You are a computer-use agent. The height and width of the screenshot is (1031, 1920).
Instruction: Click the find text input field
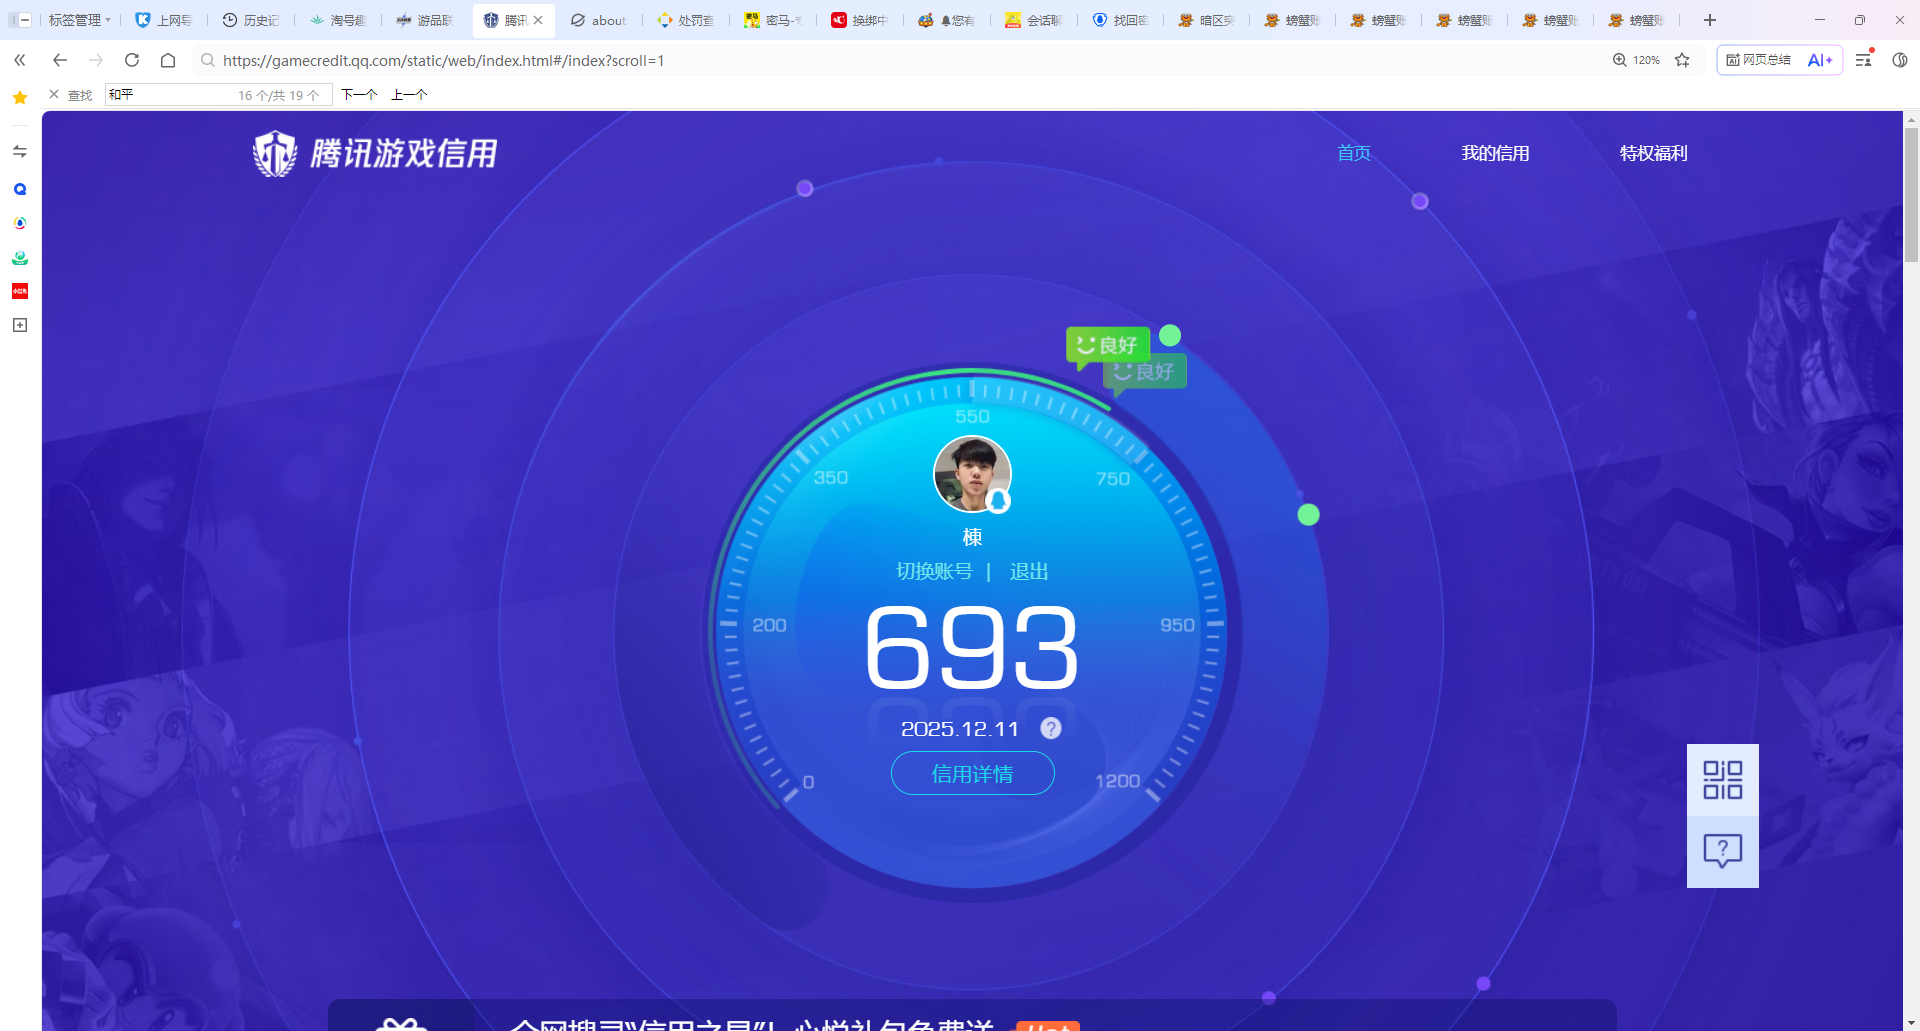(170, 95)
